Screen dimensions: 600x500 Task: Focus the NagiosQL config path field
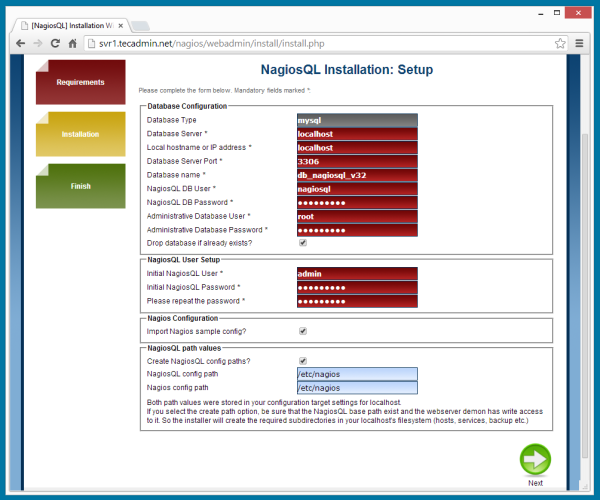click(356, 374)
